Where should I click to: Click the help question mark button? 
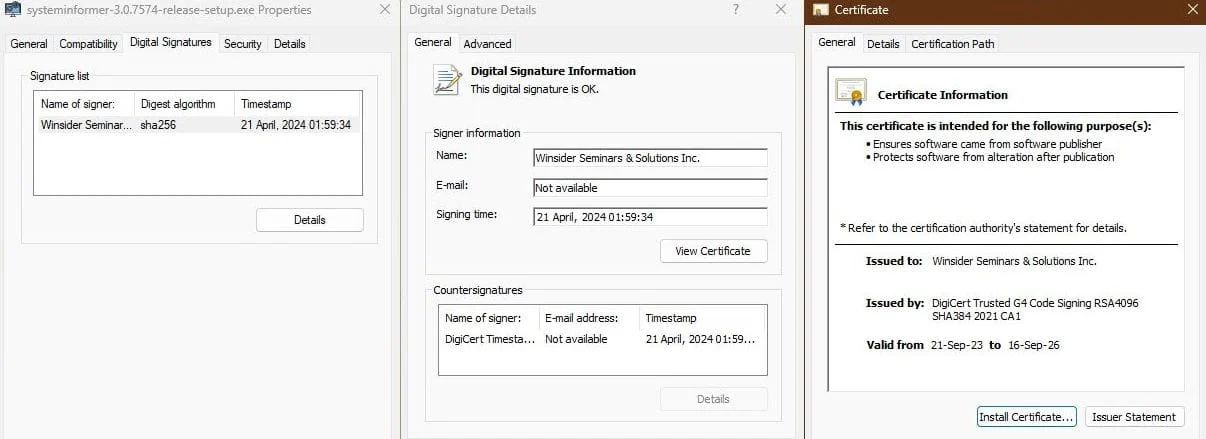[736, 10]
